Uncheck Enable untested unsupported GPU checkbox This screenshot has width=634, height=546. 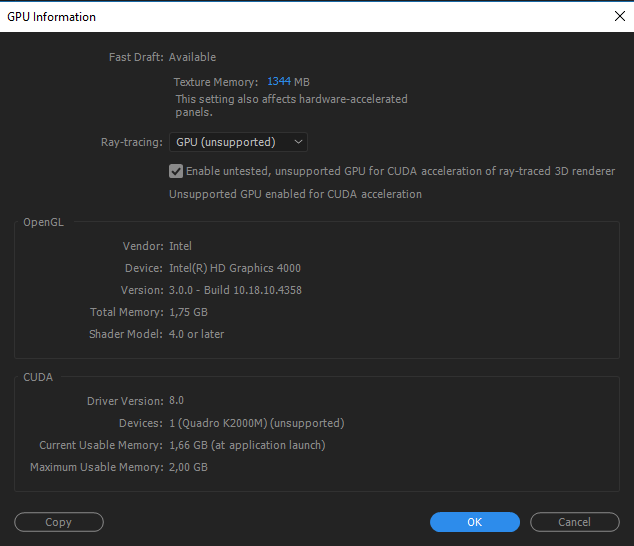point(176,171)
